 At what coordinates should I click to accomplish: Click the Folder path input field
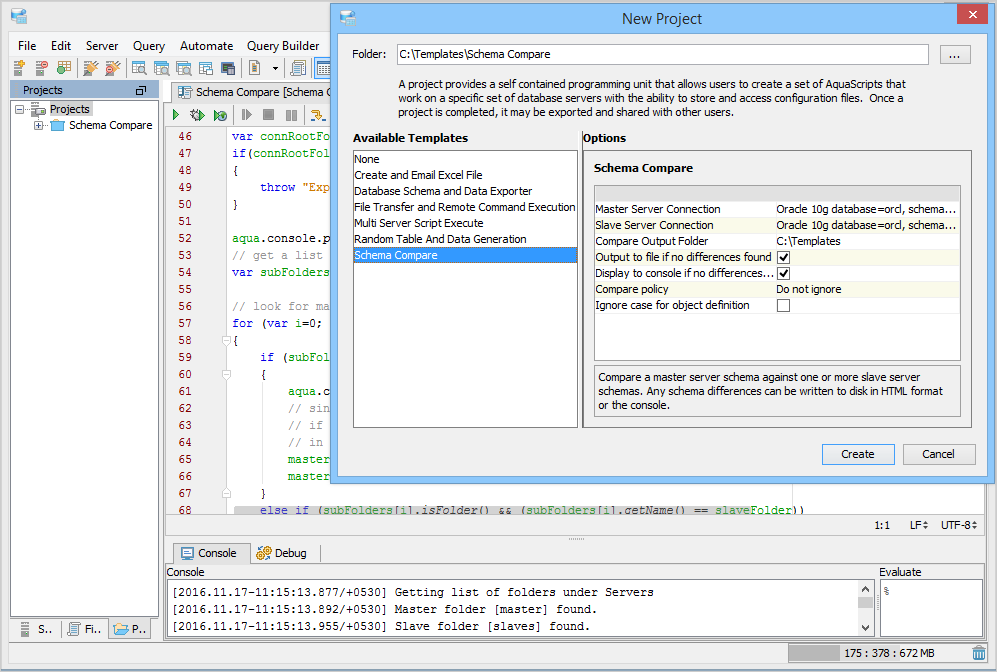pyautogui.click(x=661, y=54)
